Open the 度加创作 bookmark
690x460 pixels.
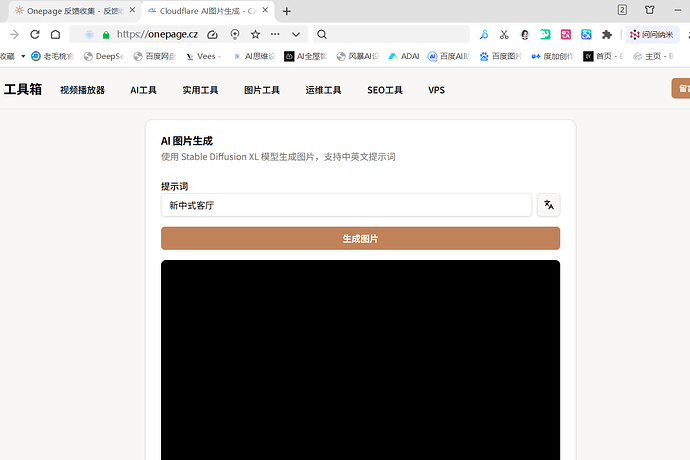coord(552,56)
